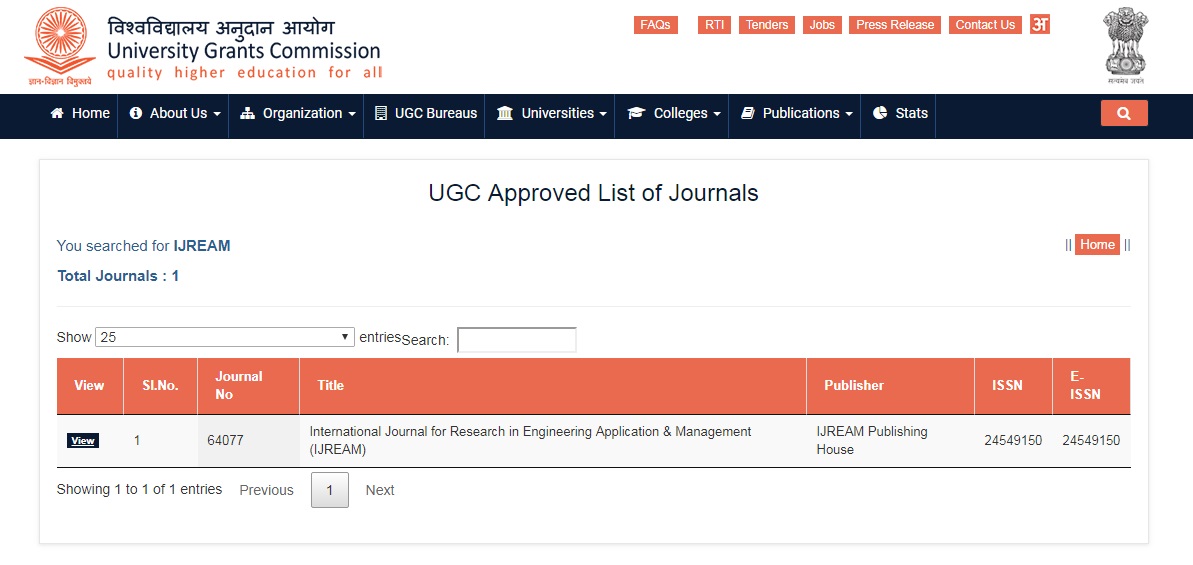
Task: Expand the Organization dropdown menu
Action: [297, 113]
